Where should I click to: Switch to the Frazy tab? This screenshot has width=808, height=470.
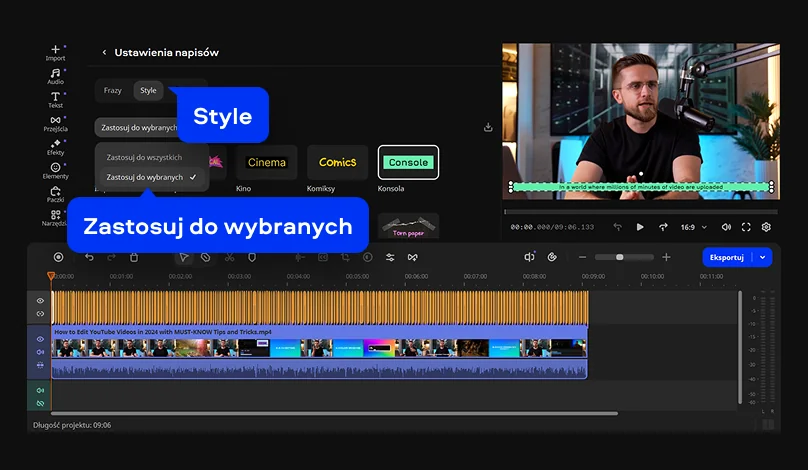tap(113, 91)
